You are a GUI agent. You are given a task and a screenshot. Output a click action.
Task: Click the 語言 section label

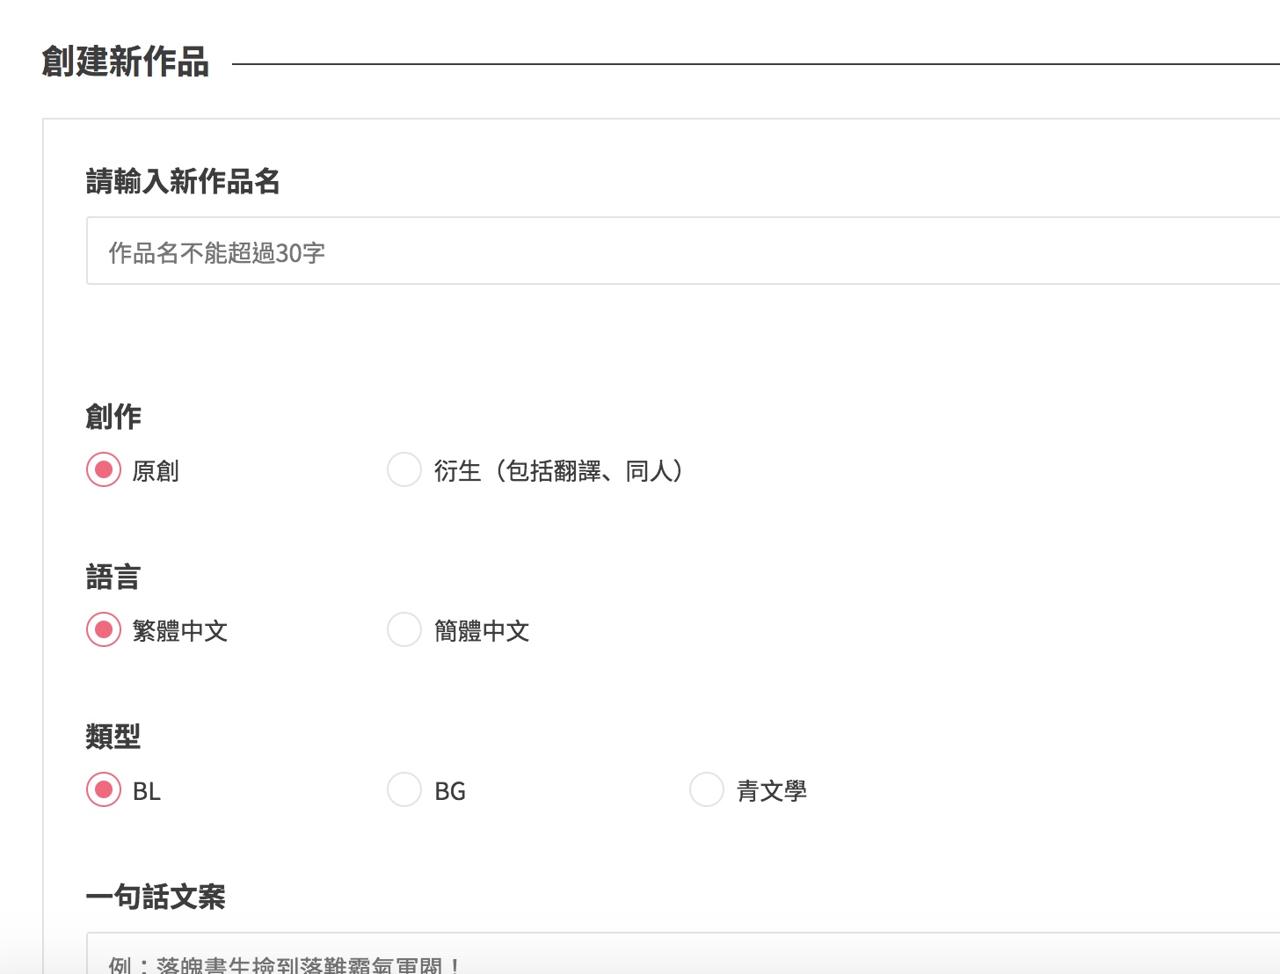coord(113,576)
